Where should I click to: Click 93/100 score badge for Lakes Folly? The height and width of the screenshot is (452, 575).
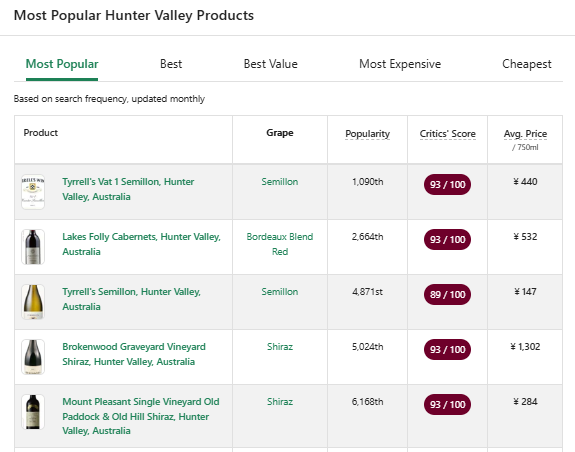point(447,239)
